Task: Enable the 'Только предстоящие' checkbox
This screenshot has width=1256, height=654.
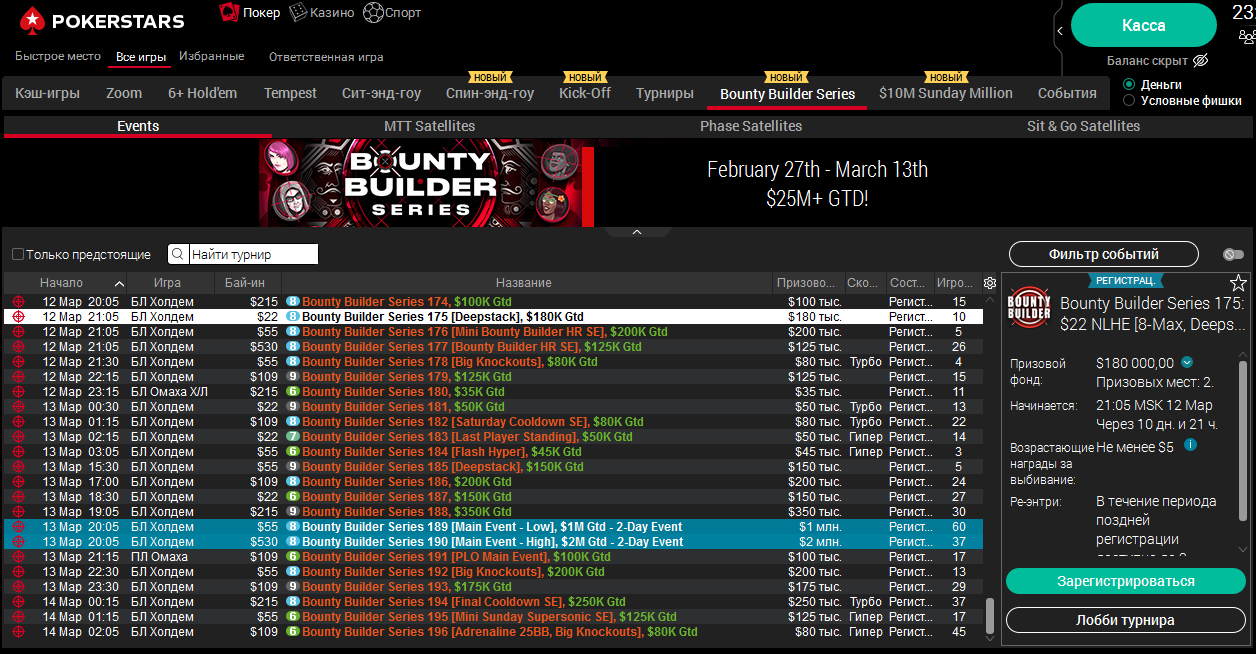Action: click(18, 255)
